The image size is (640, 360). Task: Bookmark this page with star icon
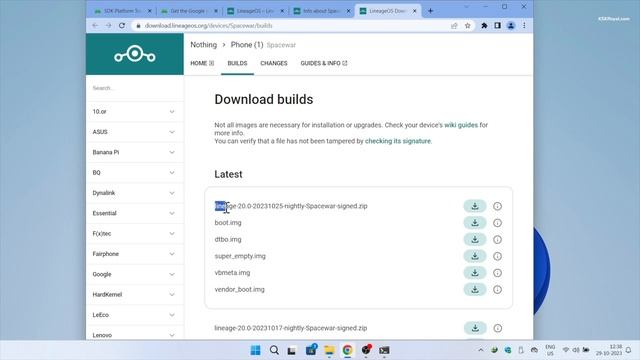point(468,25)
